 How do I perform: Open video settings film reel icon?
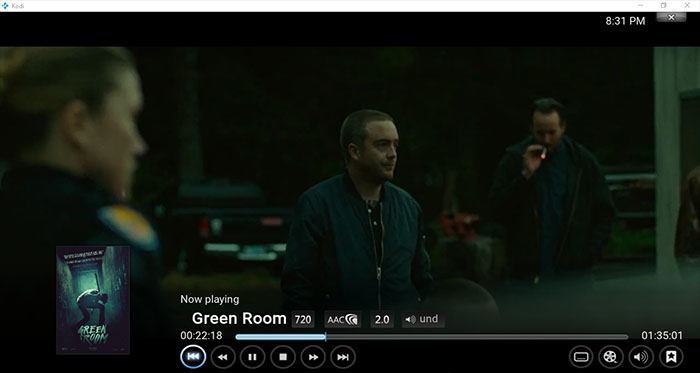click(x=611, y=357)
